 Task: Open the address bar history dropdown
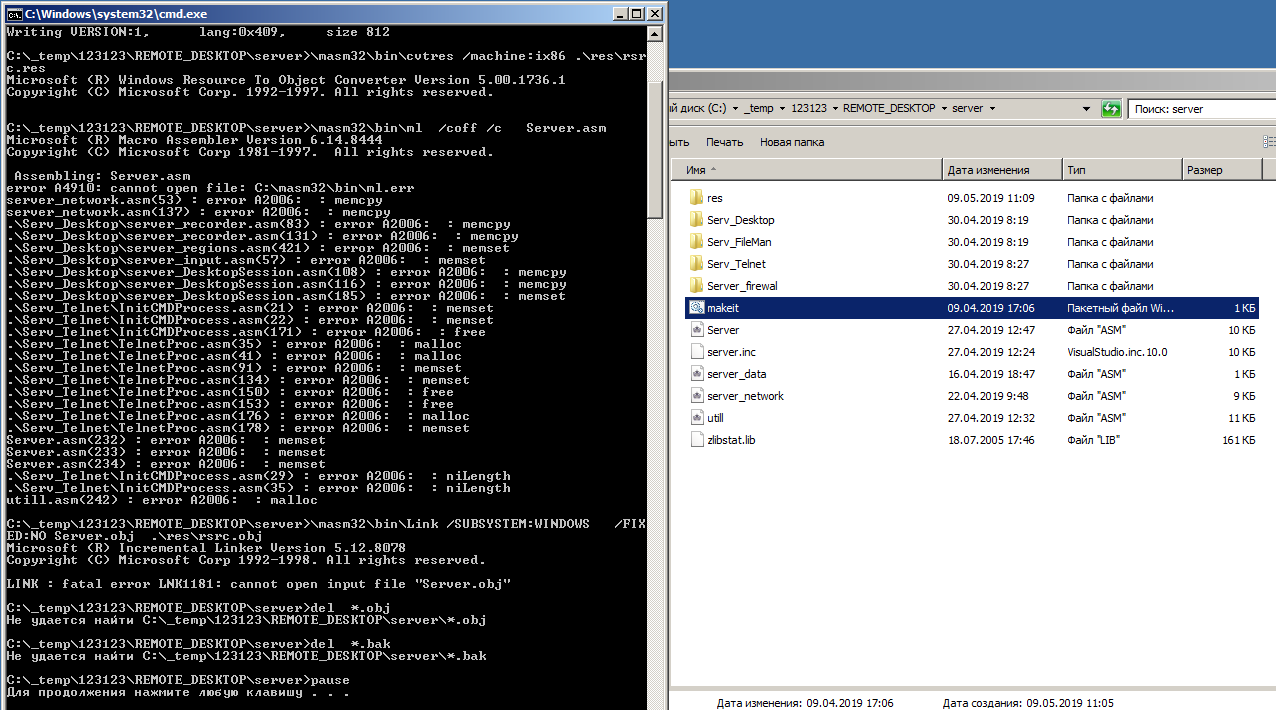[x=1087, y=109]
